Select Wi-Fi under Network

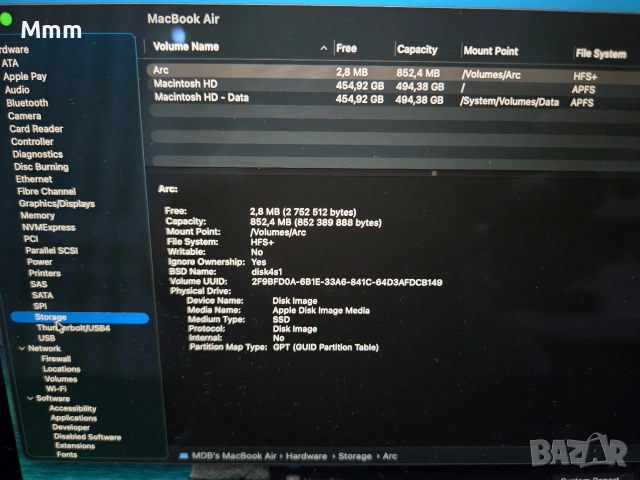(x=56, y=389)
